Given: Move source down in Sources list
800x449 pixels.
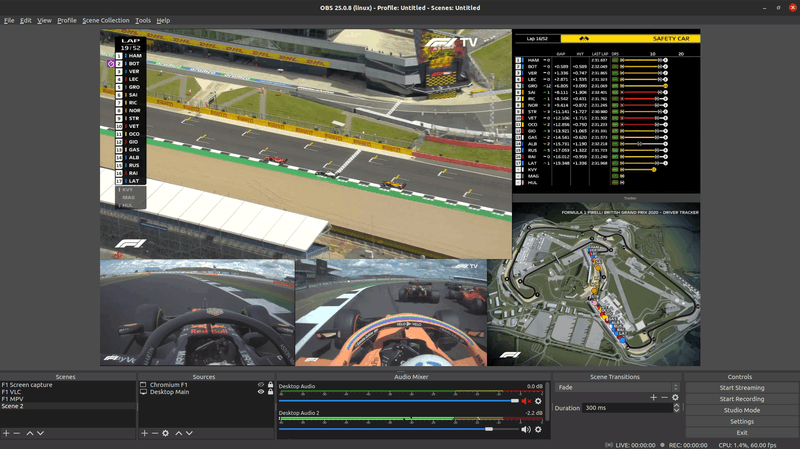Looking at the screenshot, I should [x=189, y=433].
